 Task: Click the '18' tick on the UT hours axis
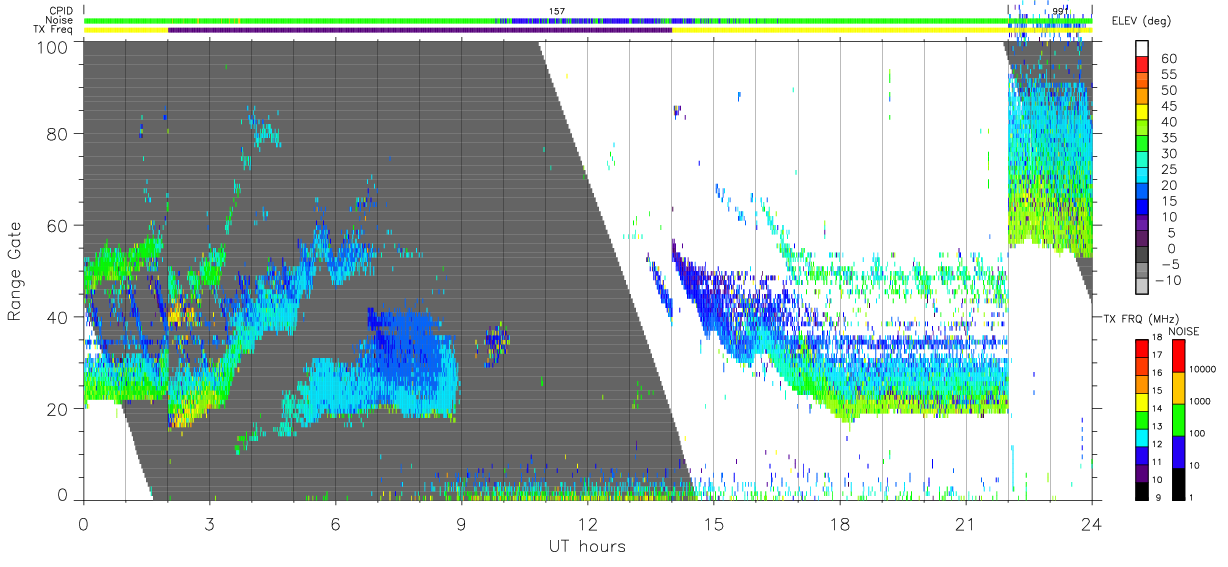point(839,523)
